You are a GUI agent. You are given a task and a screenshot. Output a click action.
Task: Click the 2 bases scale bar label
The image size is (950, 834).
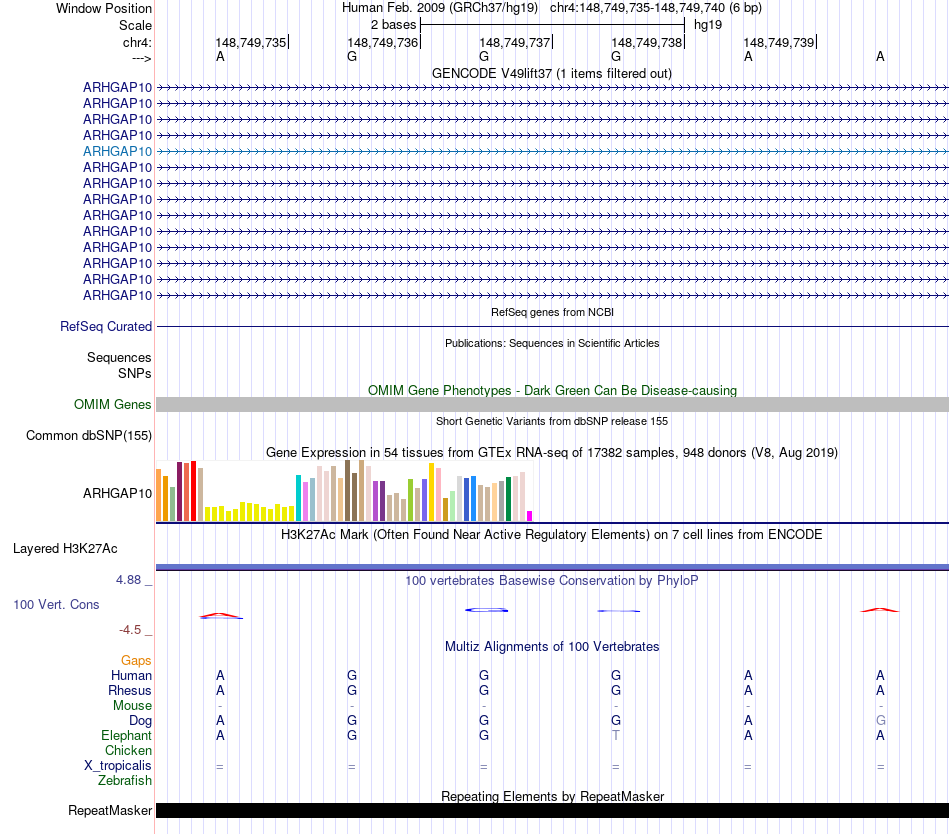click(393, 25)
